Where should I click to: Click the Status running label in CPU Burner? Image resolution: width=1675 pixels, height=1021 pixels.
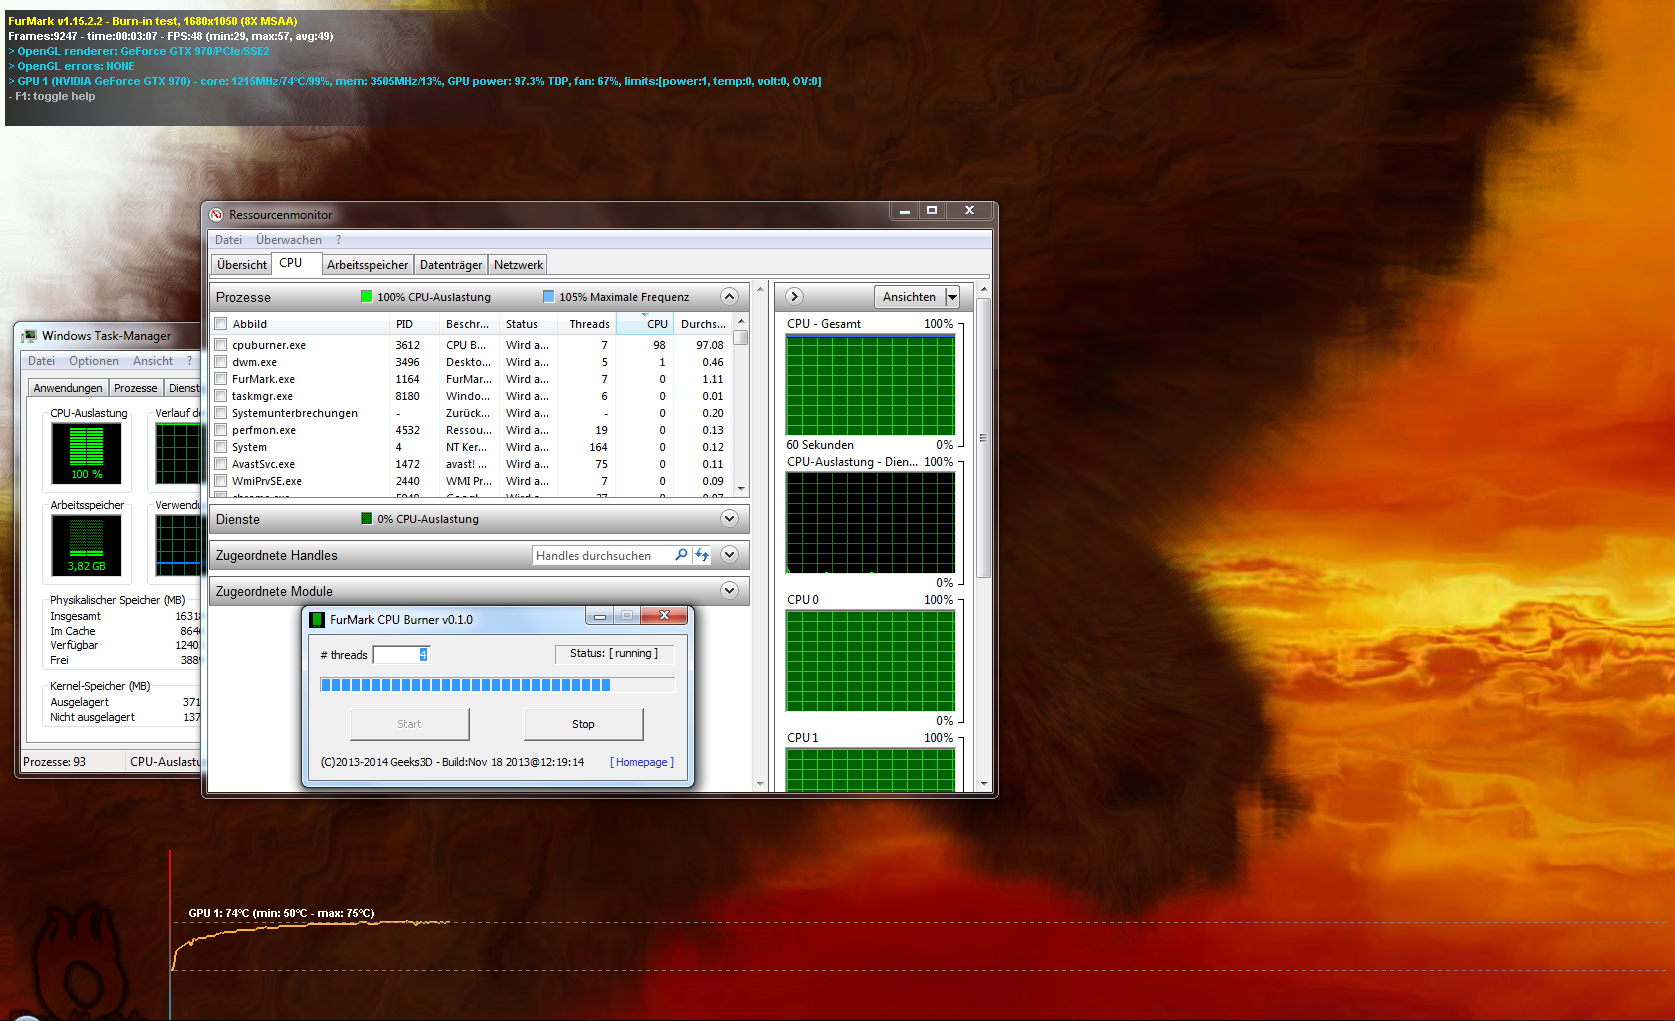click(614, 654)
